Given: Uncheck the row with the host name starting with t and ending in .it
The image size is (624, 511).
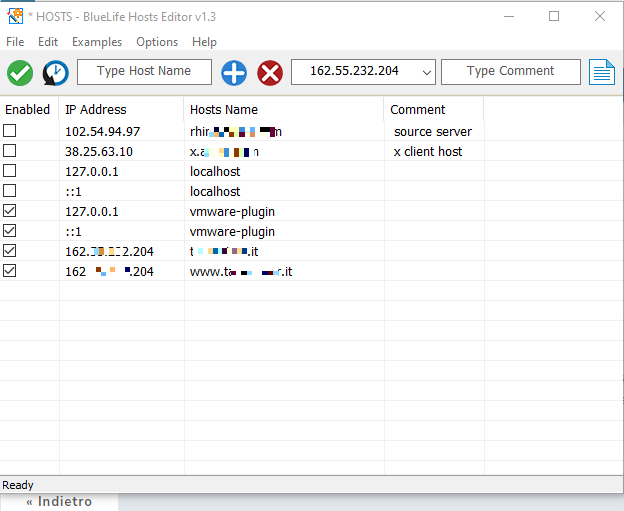Looking at the screenshot, I should click(10, 250).
